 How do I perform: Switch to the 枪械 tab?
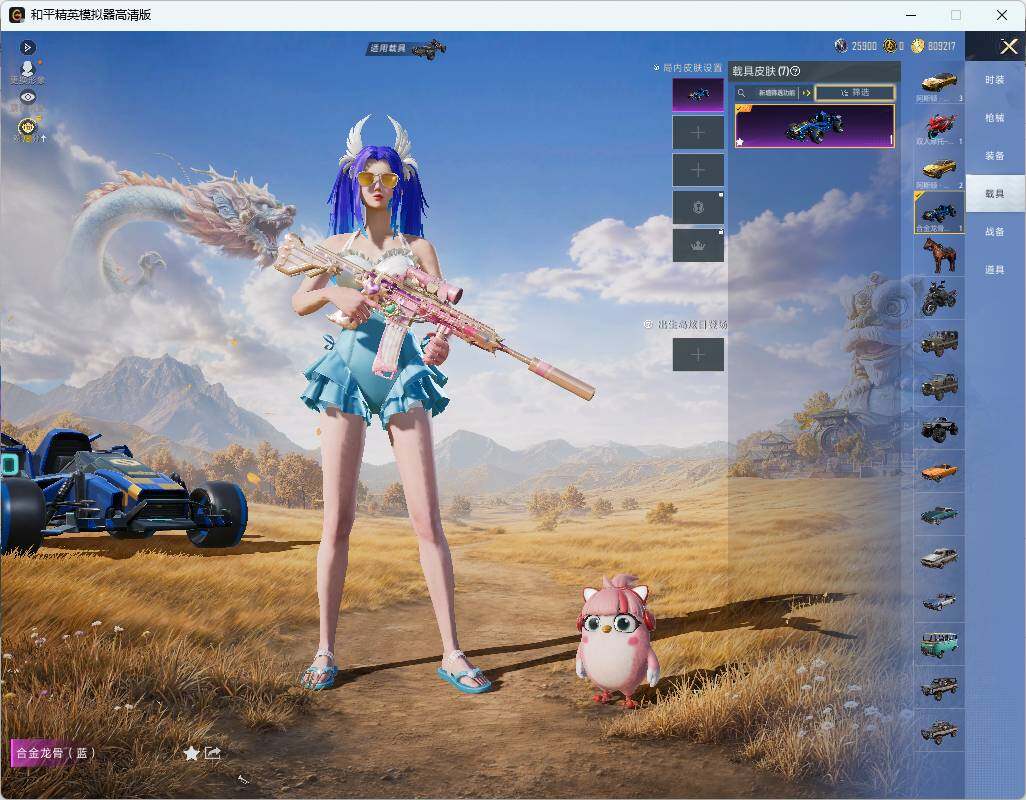pos(995,118)
